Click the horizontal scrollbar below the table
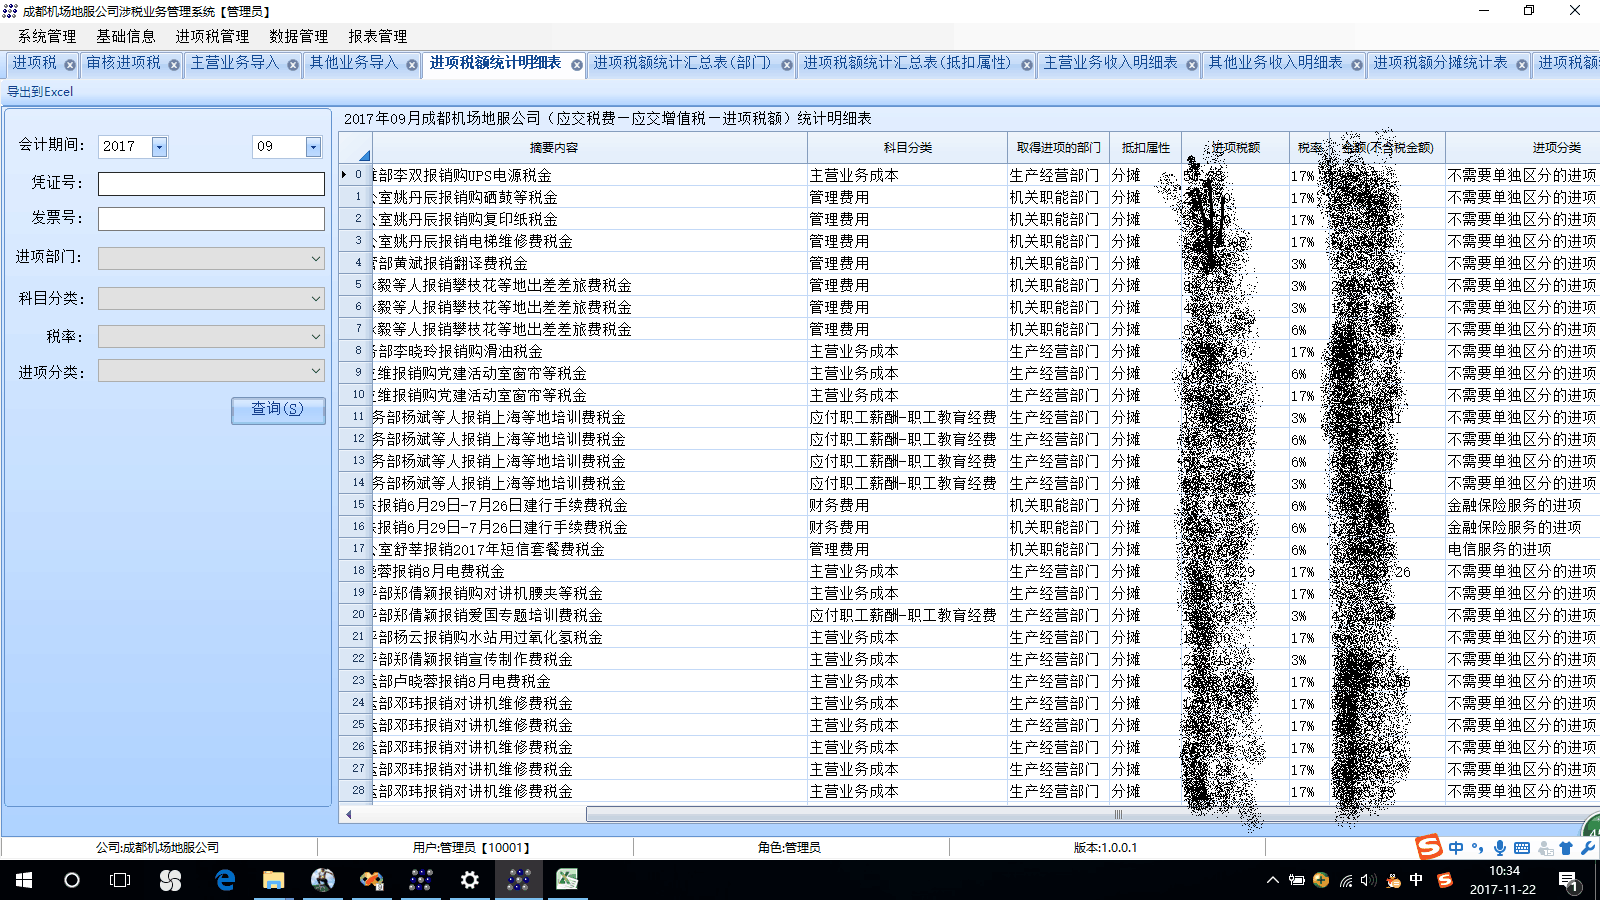Image resolution: width=1600 pixels, height=900 pixels. click(x=960, y=814)
